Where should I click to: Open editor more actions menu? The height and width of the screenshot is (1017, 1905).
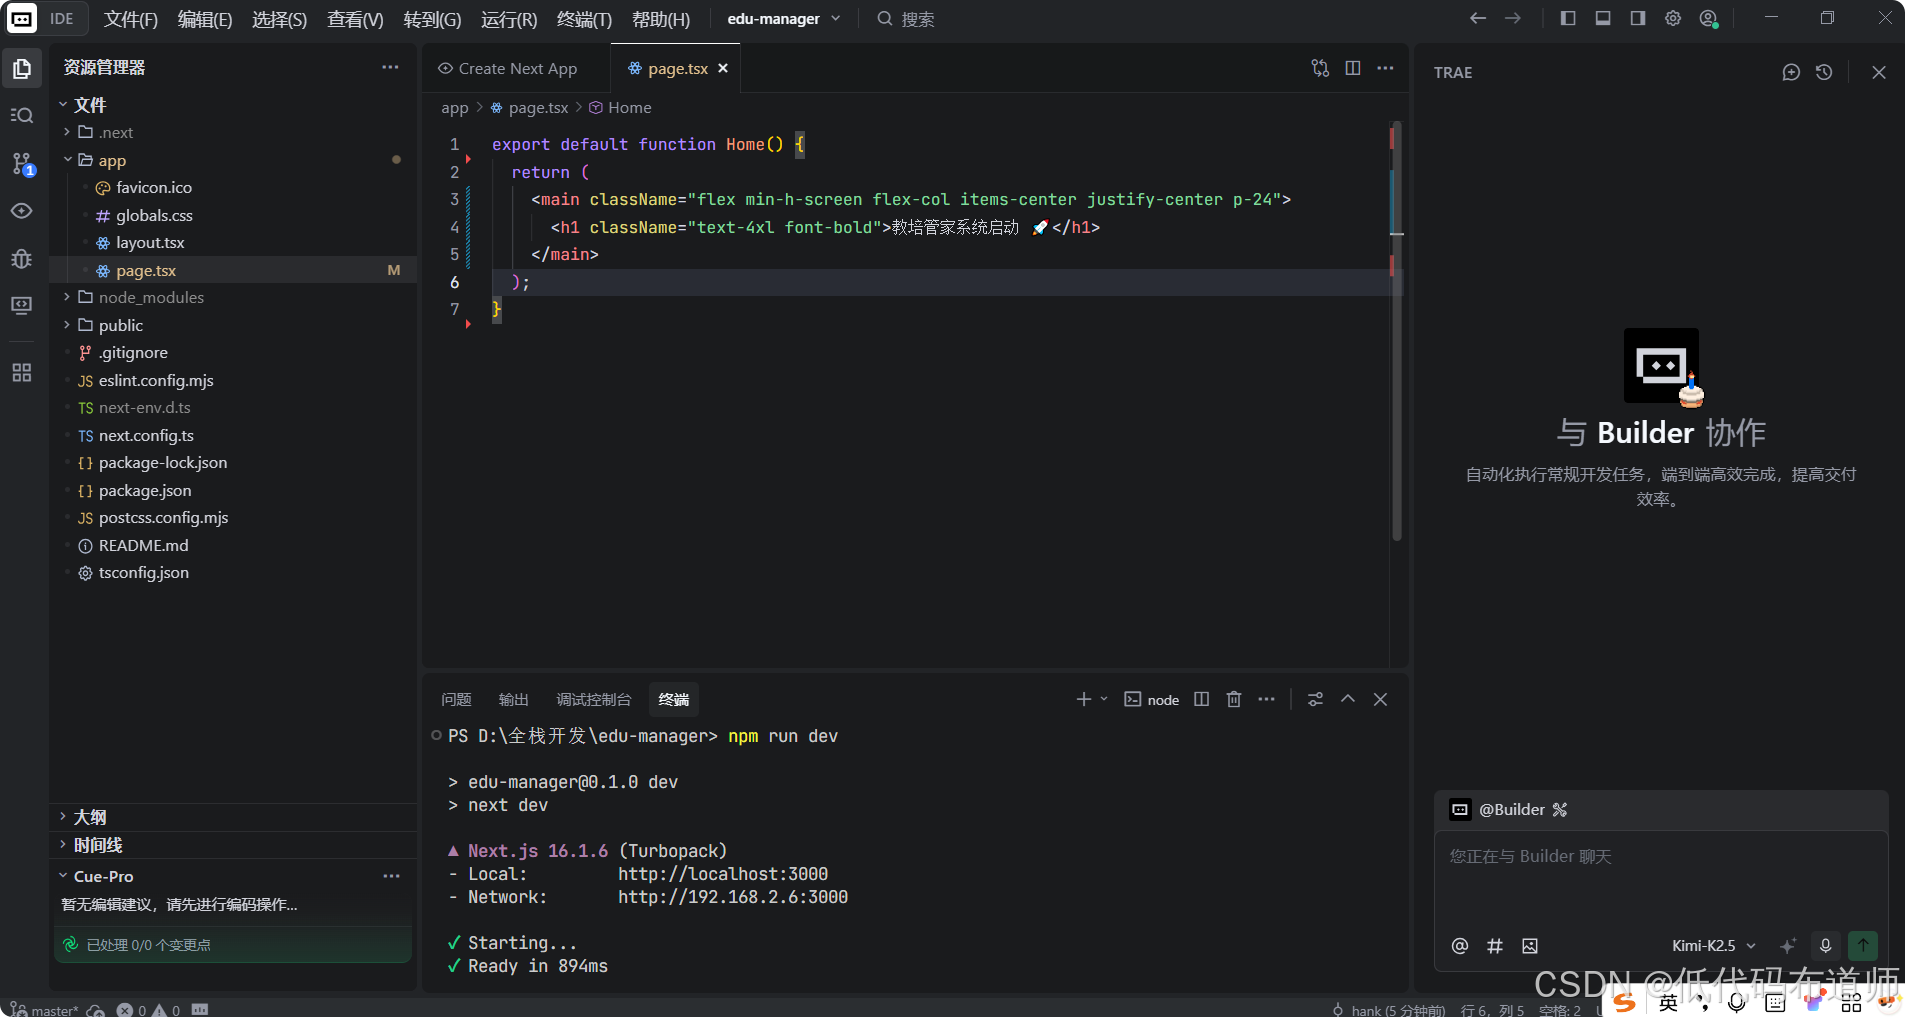pos(1385,68)
